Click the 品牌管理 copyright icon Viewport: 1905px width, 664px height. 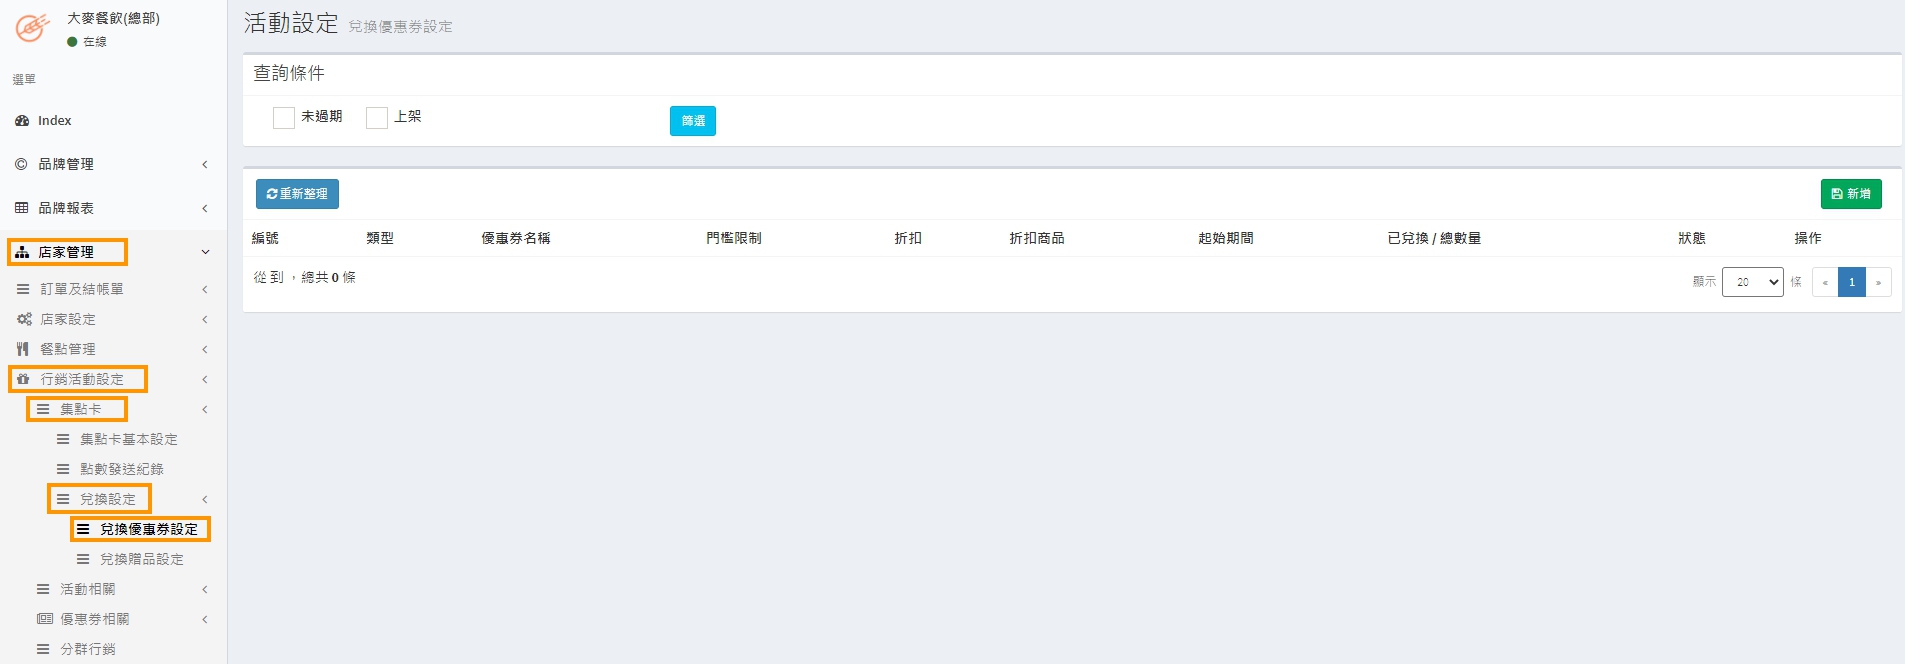coord(21,164)
